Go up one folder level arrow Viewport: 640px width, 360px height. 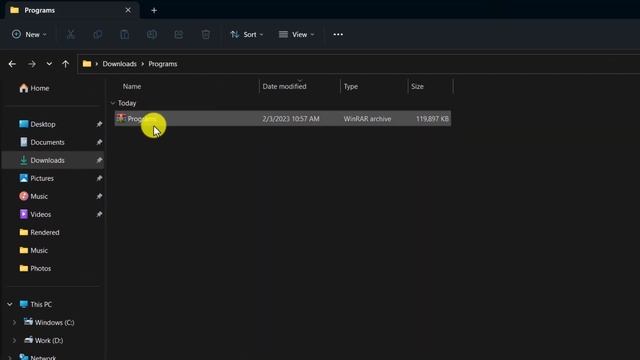pyautogui.click(x=65, y=64)
